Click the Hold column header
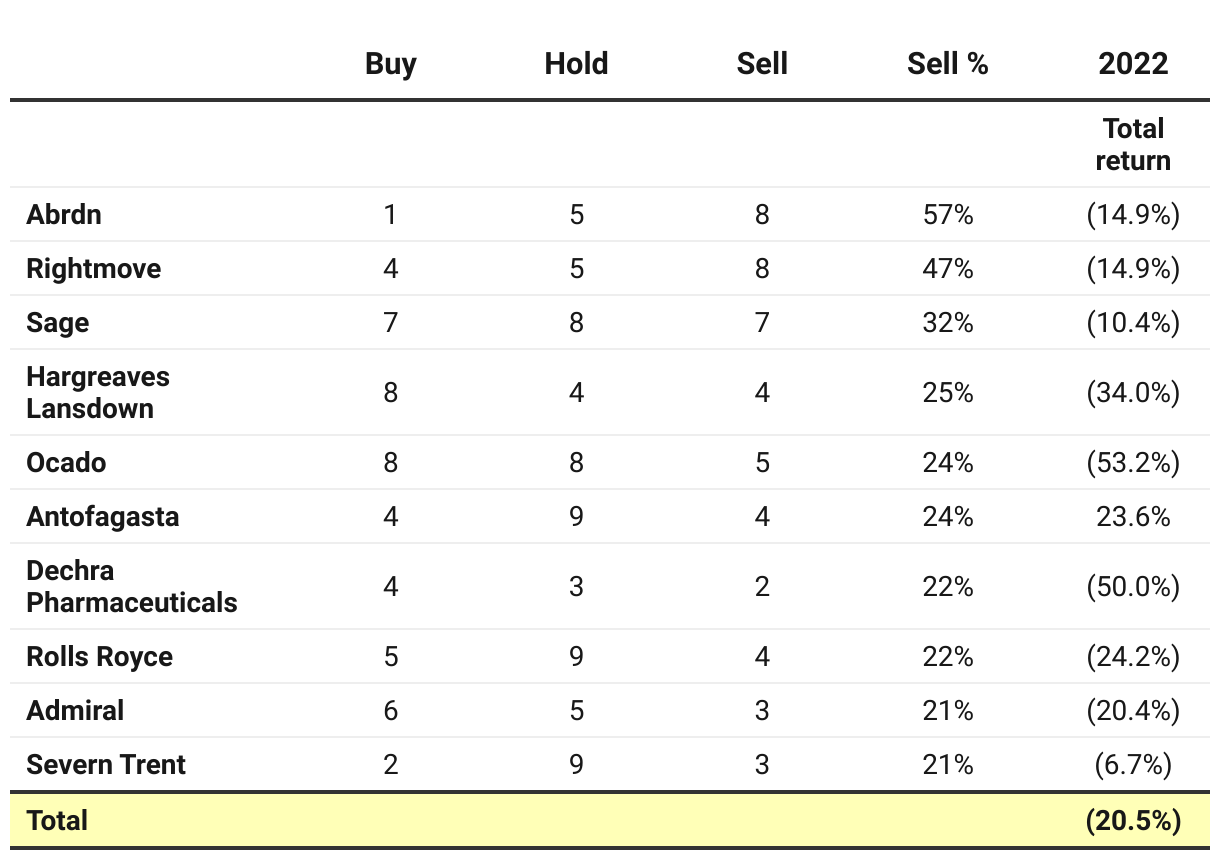Screen dimensions: 1220x860 (576, 64)
